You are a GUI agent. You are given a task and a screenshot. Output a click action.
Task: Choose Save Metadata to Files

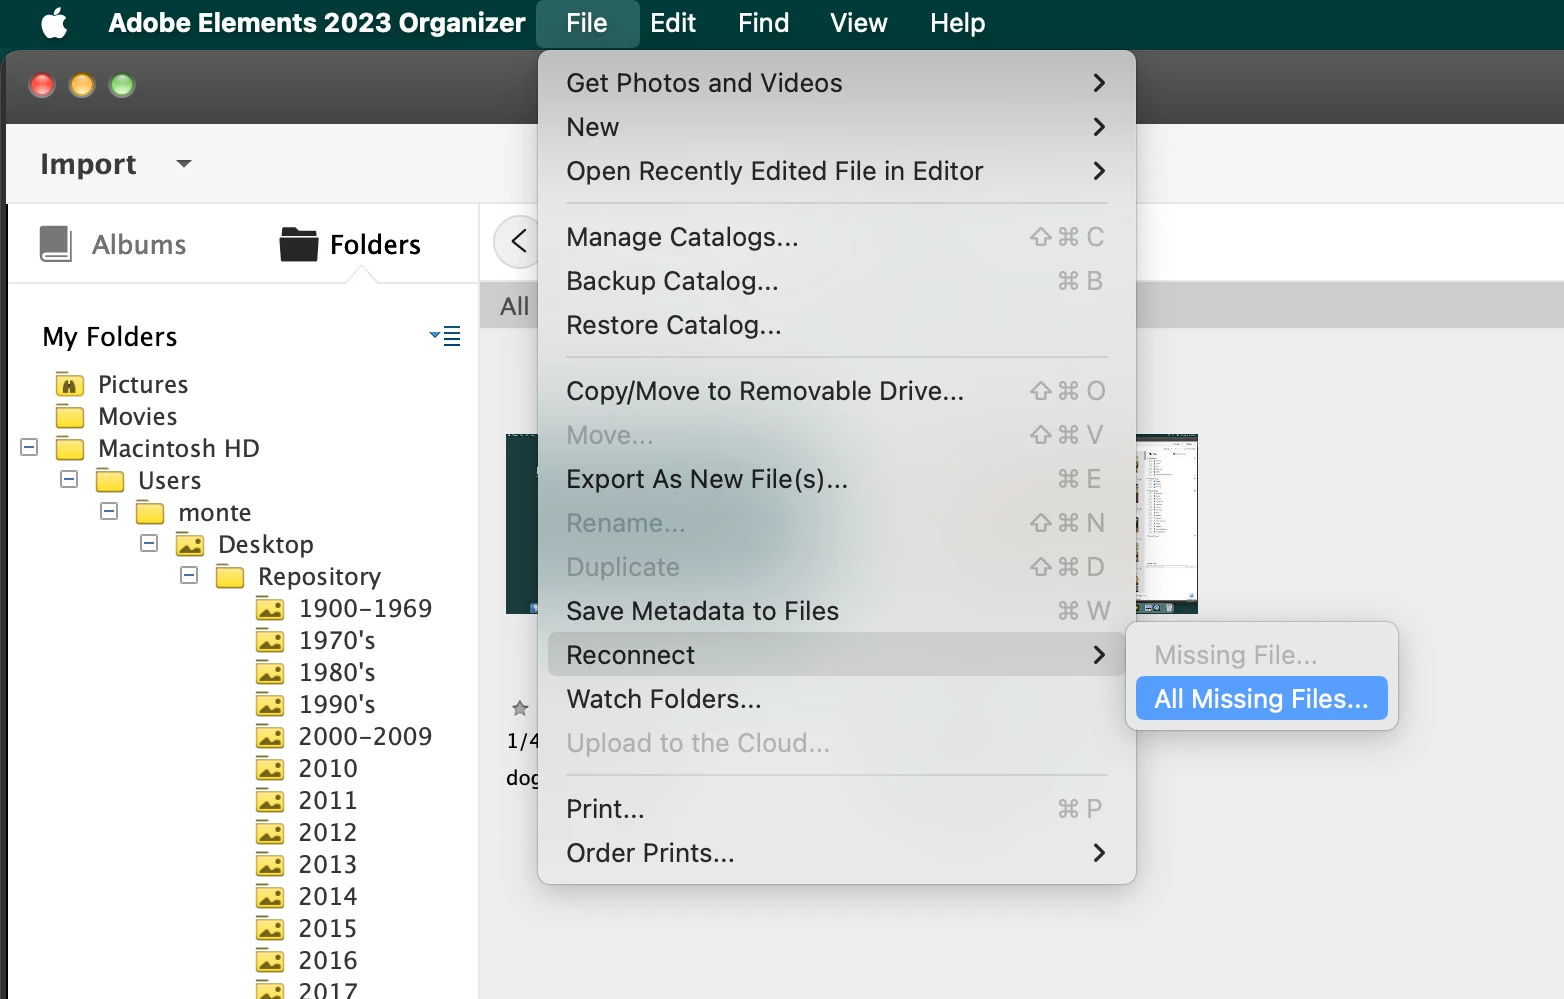tap(836, 611)
